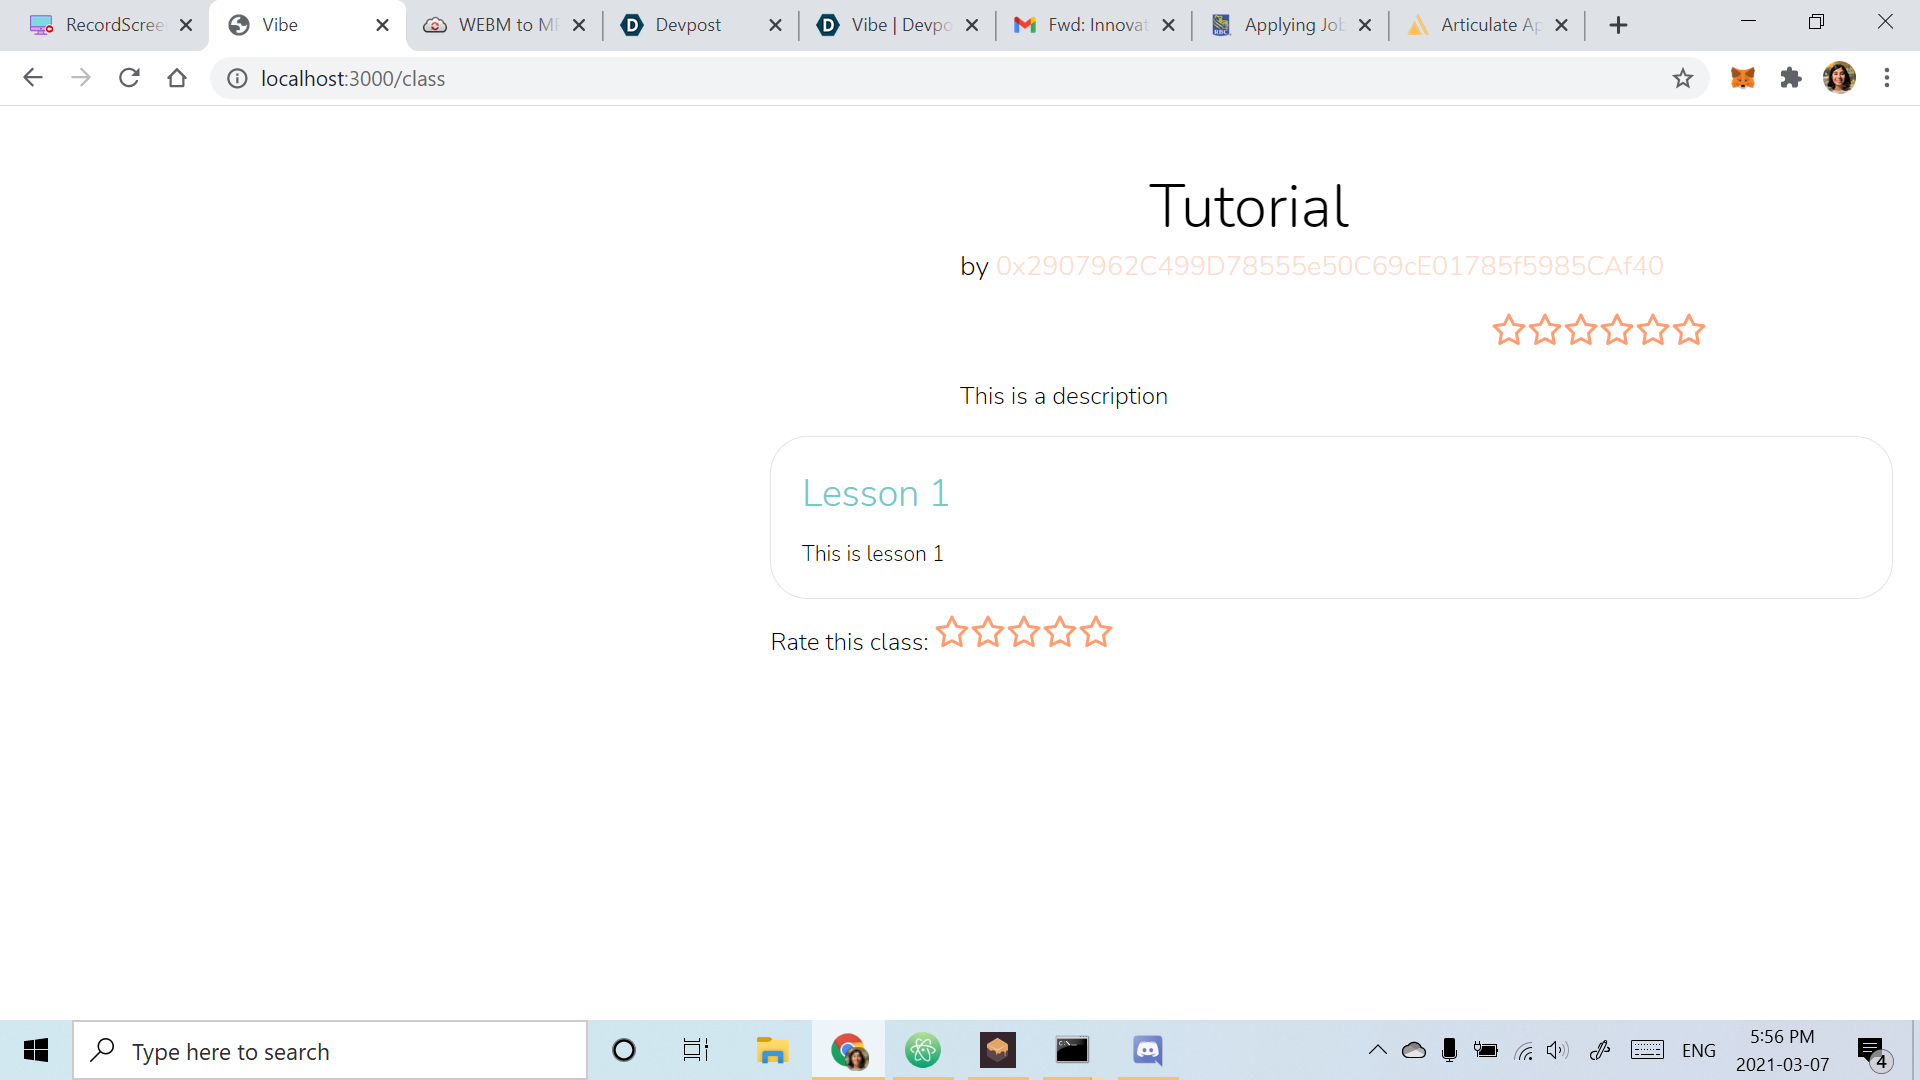Open Discord from the taskbar
1920x1080 pixels.
tap(1147, 1050)
